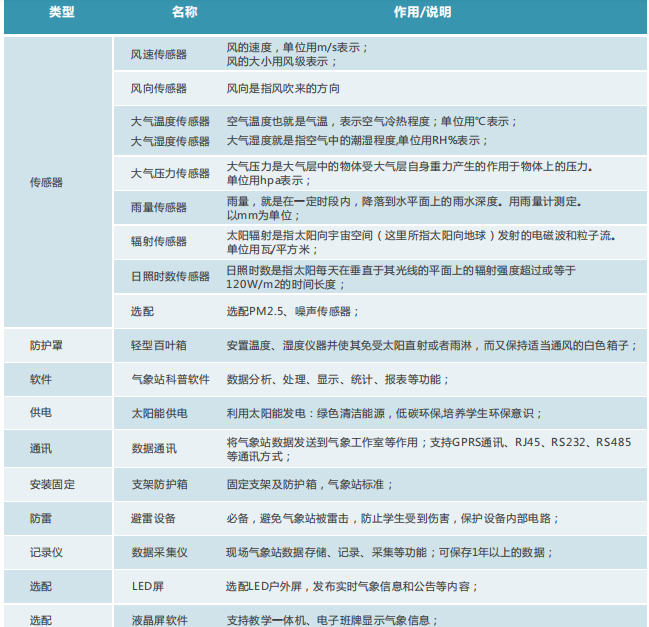
Task: Select the 液晶屏软件 name cell
Action: tap(159, 620)
